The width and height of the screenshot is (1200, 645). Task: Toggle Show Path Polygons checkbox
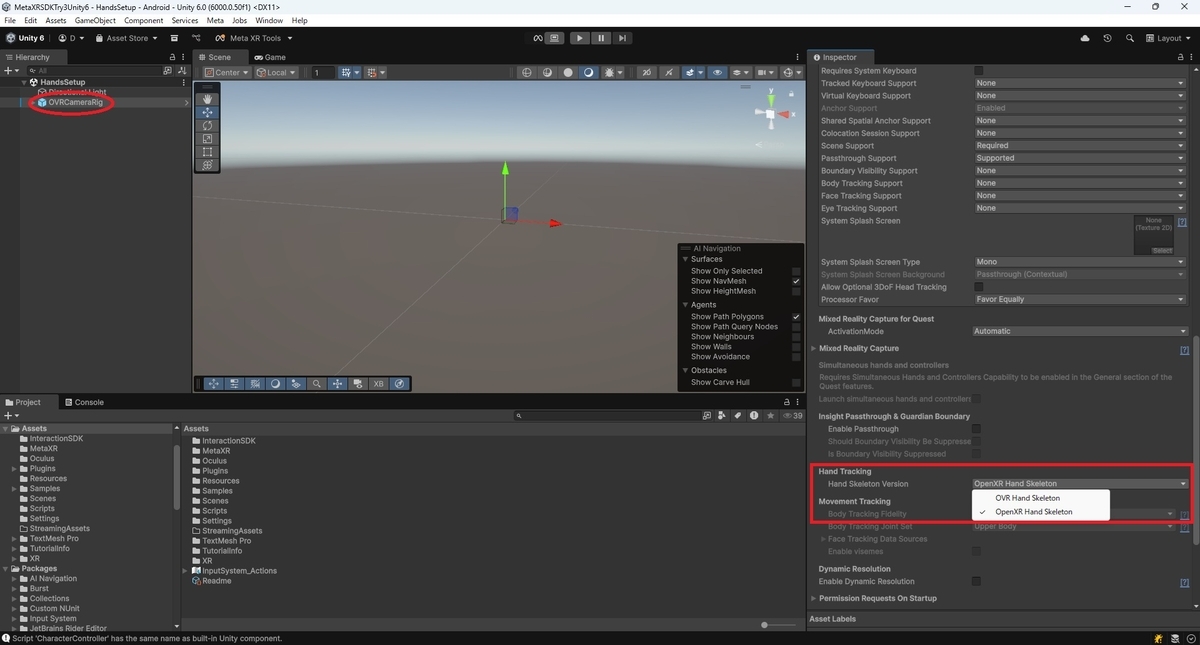tap(796, 316)
